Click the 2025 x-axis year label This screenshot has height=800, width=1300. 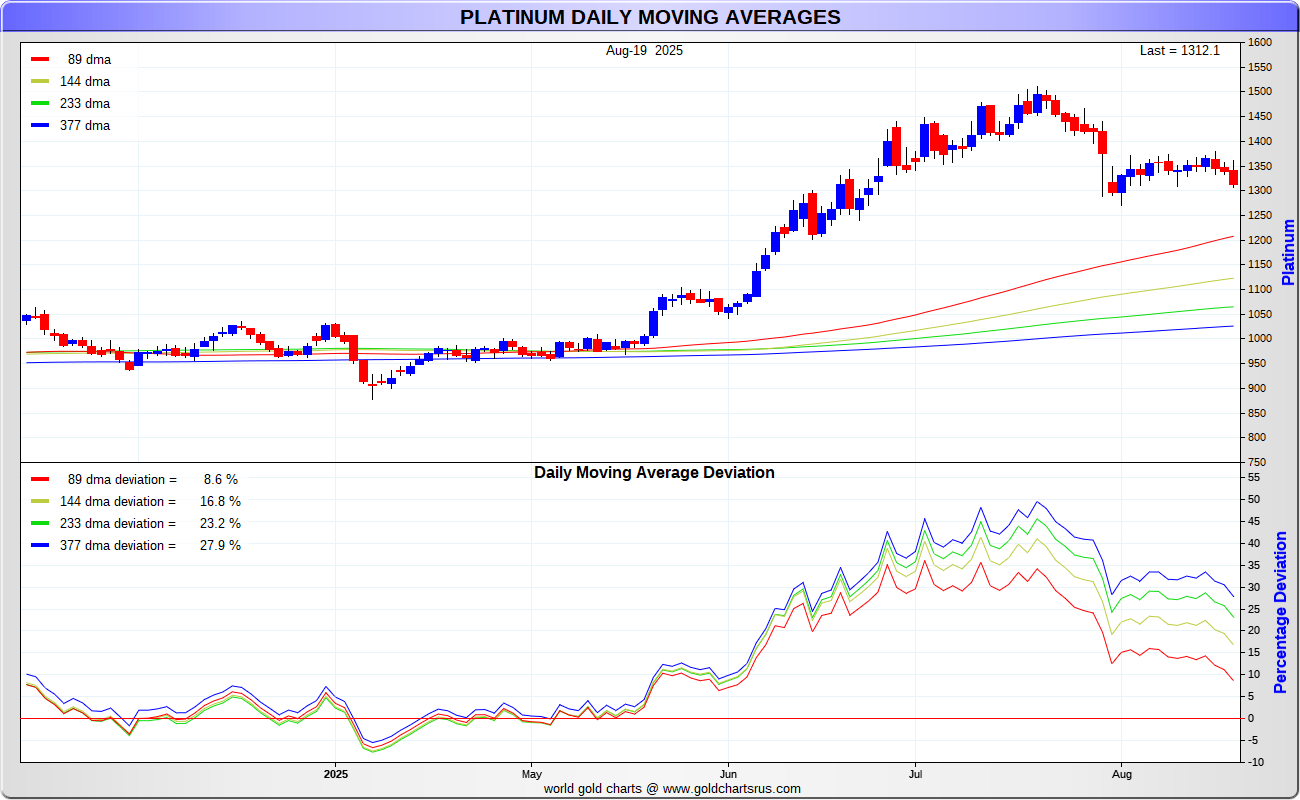pos(336,774)
